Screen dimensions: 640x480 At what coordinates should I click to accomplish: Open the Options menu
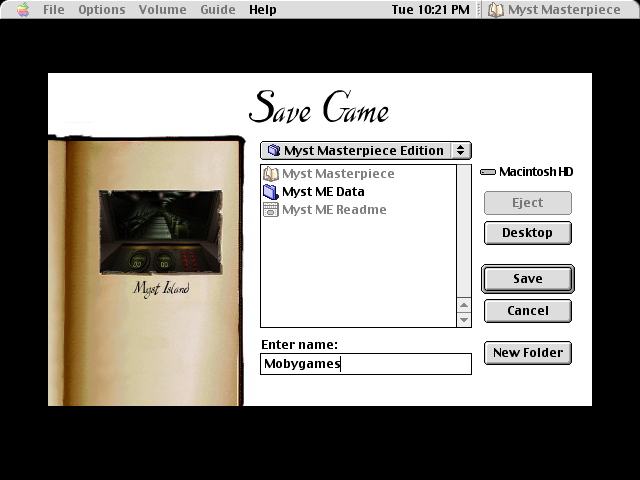point(102,10)
